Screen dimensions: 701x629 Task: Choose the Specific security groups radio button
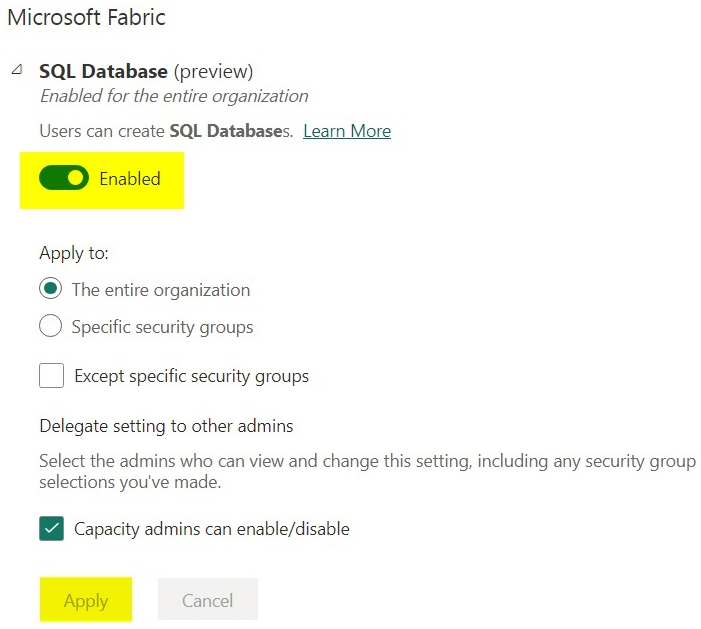coord(50,326)
